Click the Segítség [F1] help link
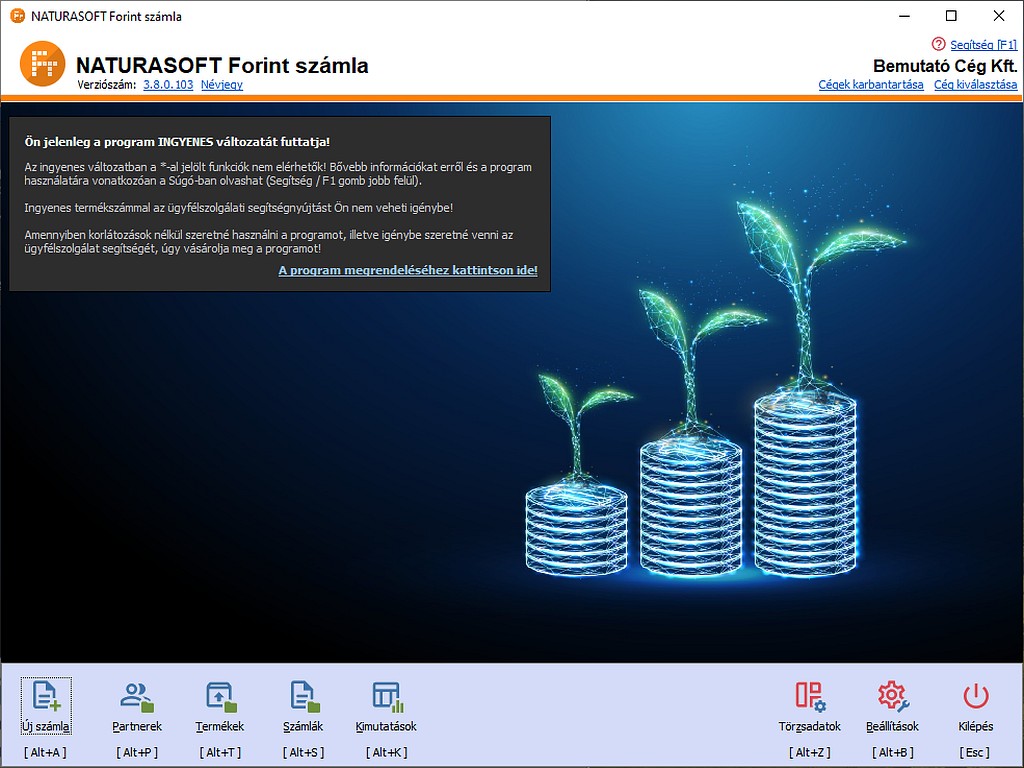This screenshot has width=1024, height=768. (984, 45)
